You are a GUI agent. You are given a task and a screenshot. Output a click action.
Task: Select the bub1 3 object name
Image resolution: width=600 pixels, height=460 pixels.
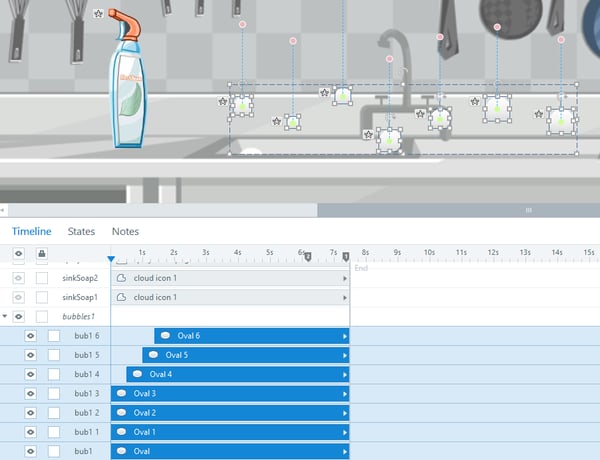click(87, 394)
